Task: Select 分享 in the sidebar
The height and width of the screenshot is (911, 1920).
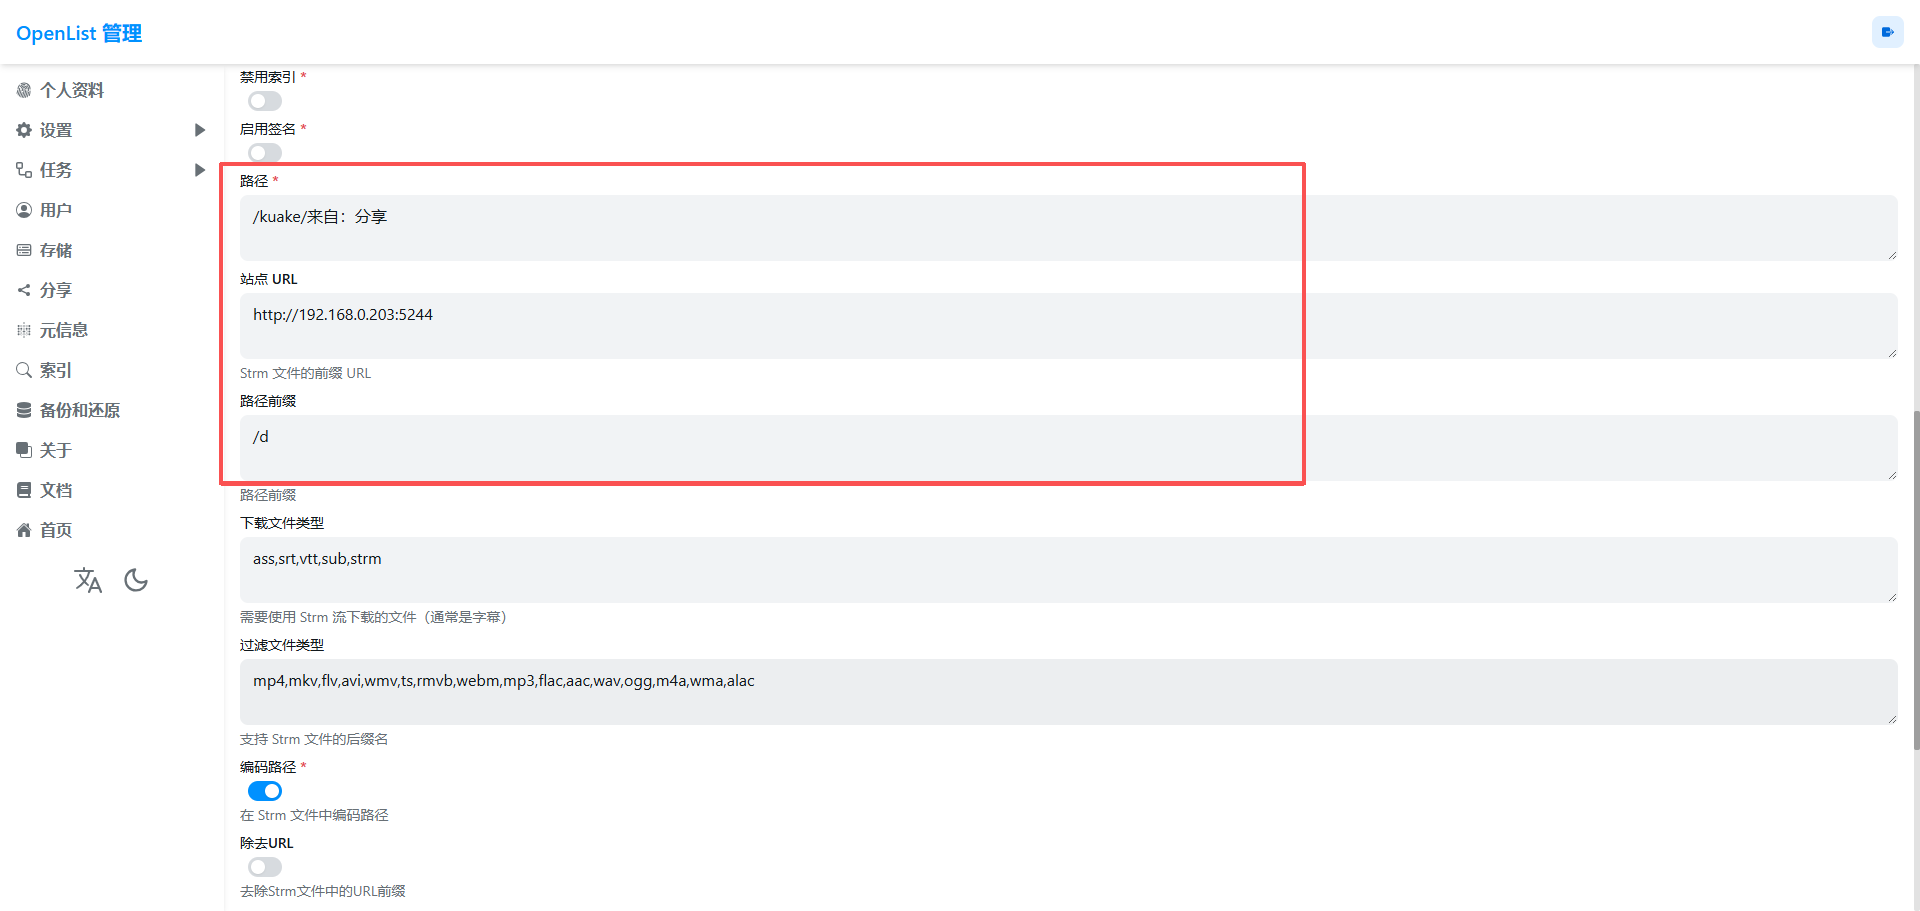Action: click(56, 290)
